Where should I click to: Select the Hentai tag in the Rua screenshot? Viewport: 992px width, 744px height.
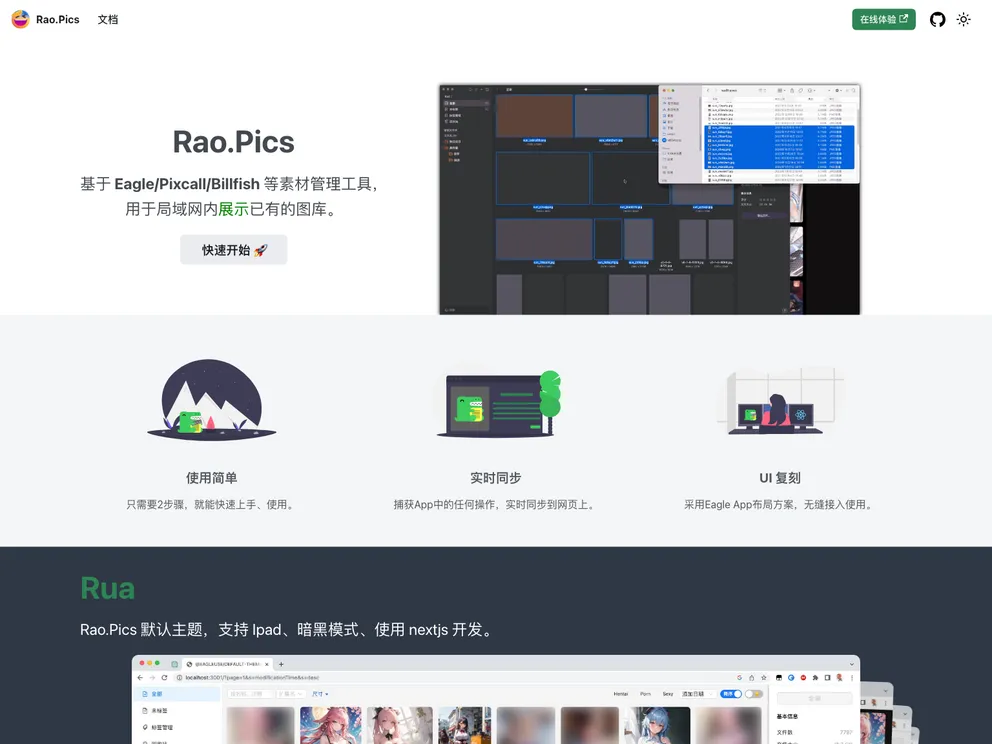621,694
